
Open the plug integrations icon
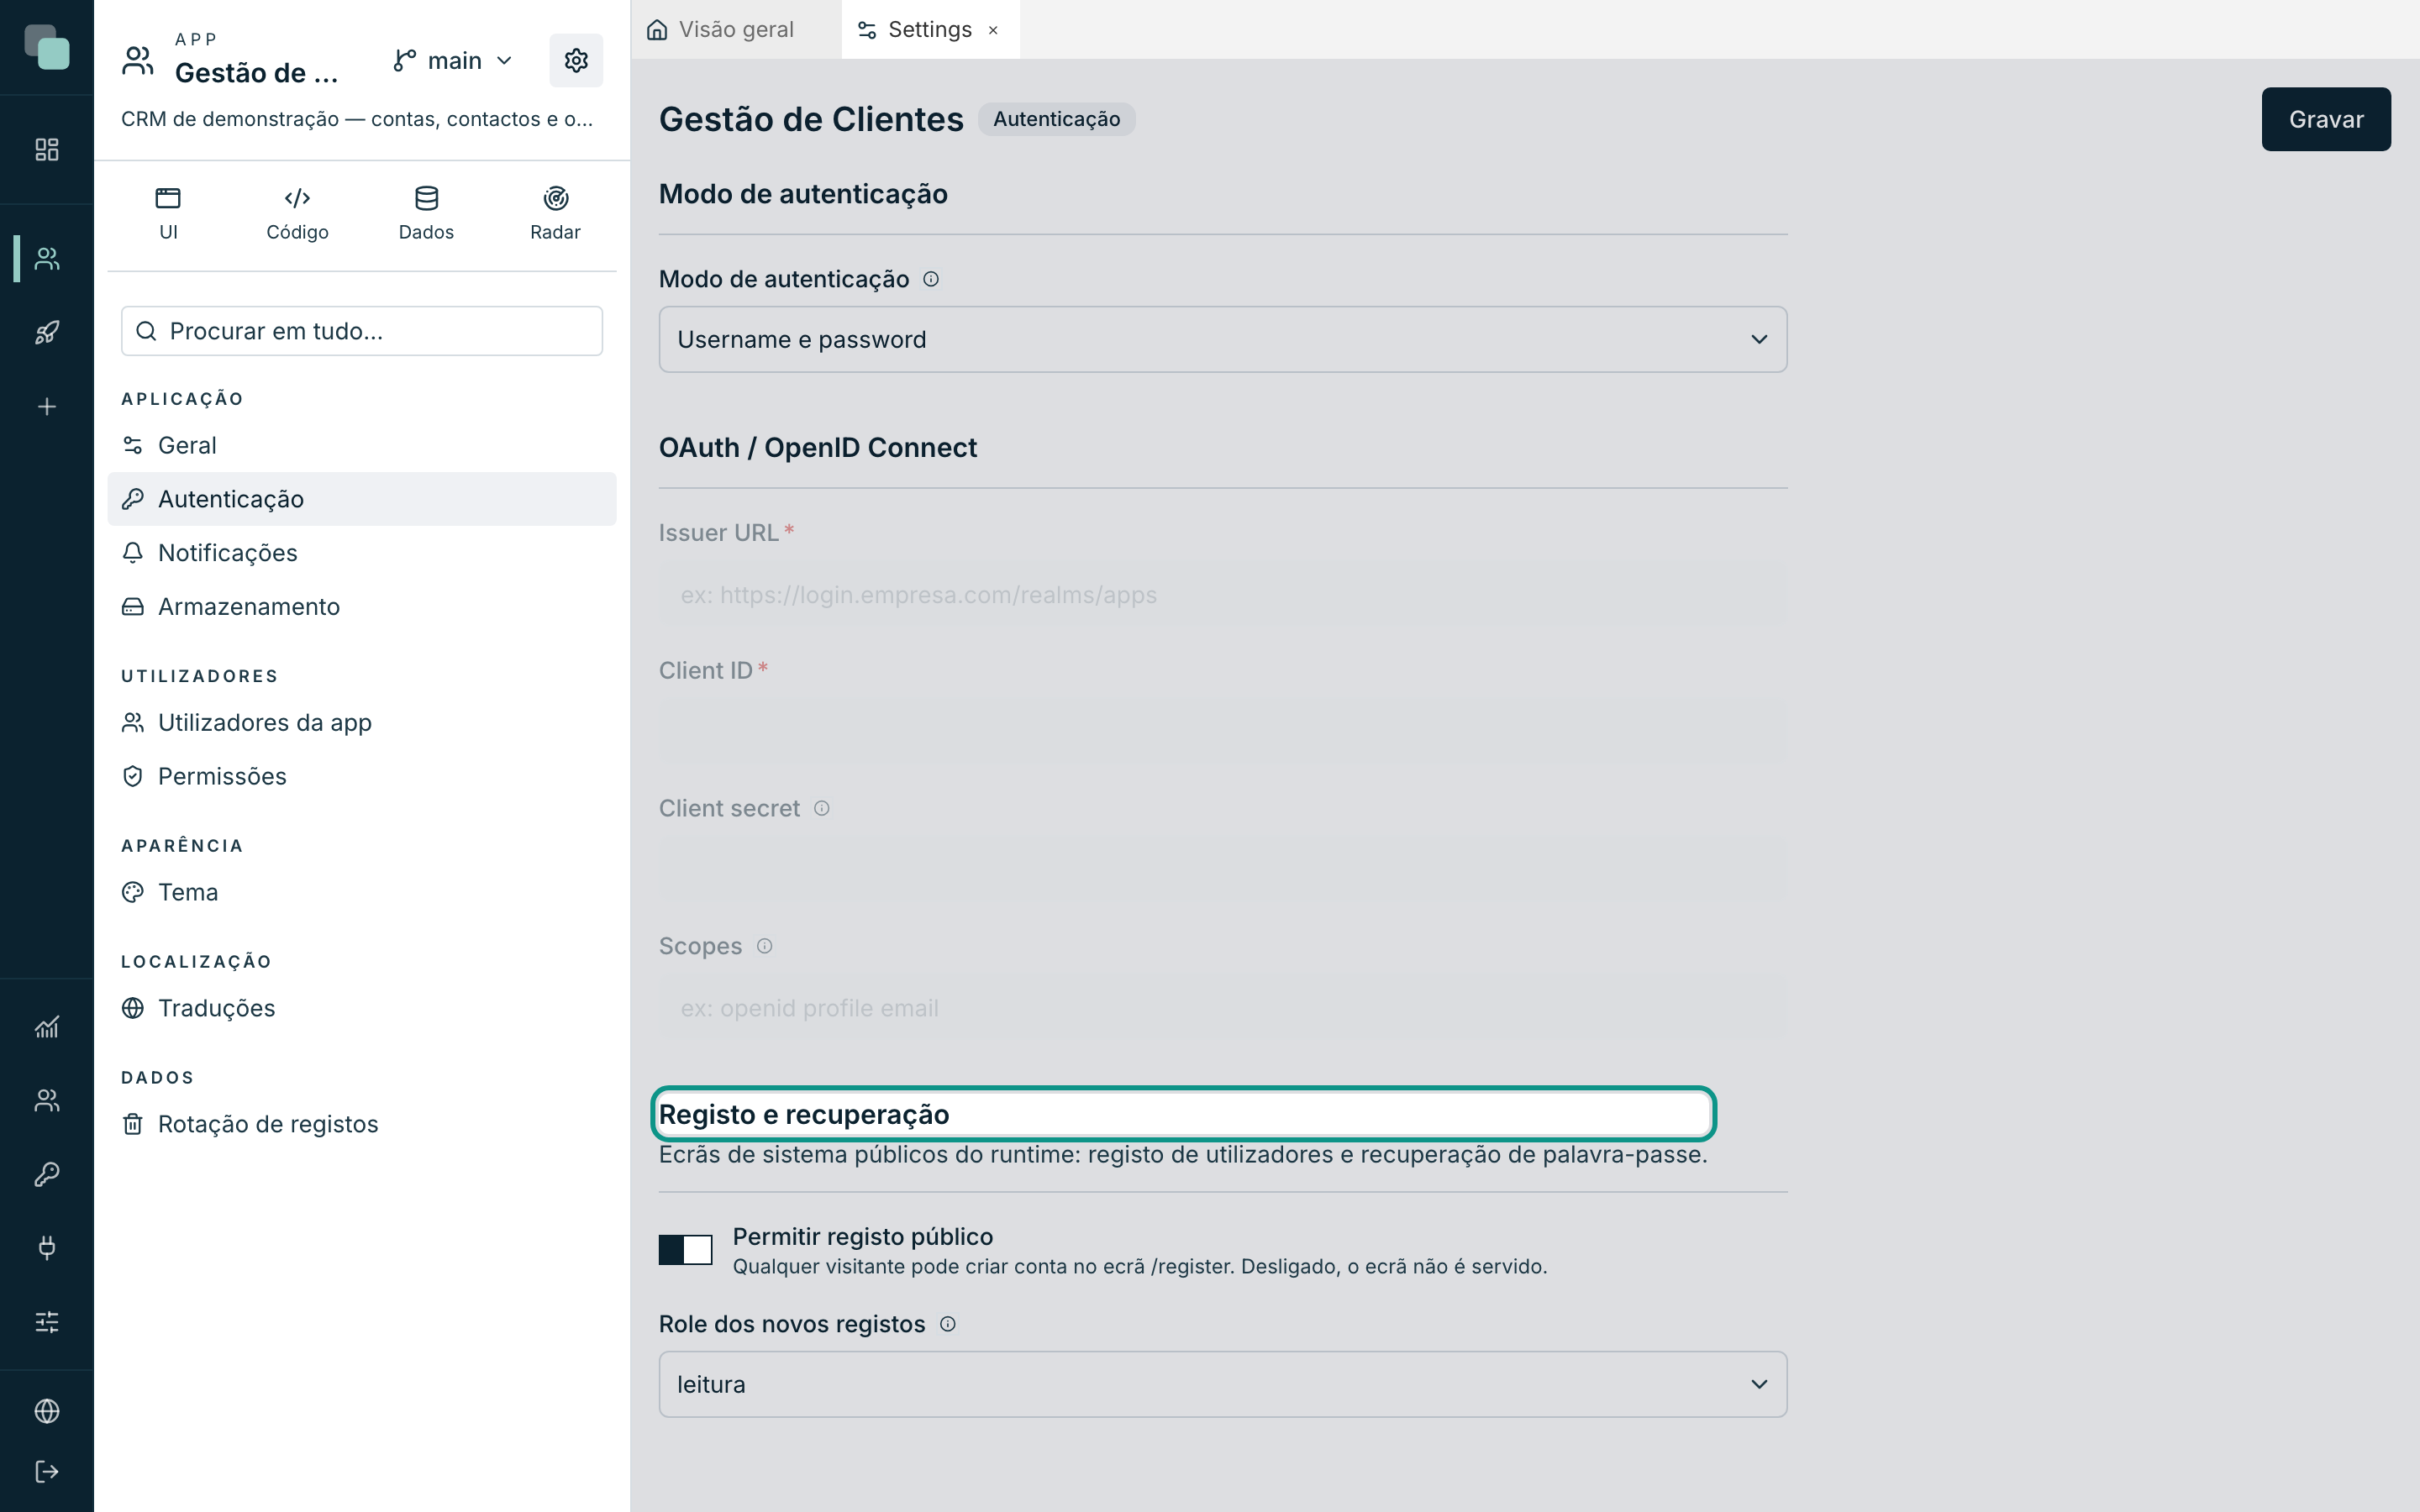[47, 1248]
